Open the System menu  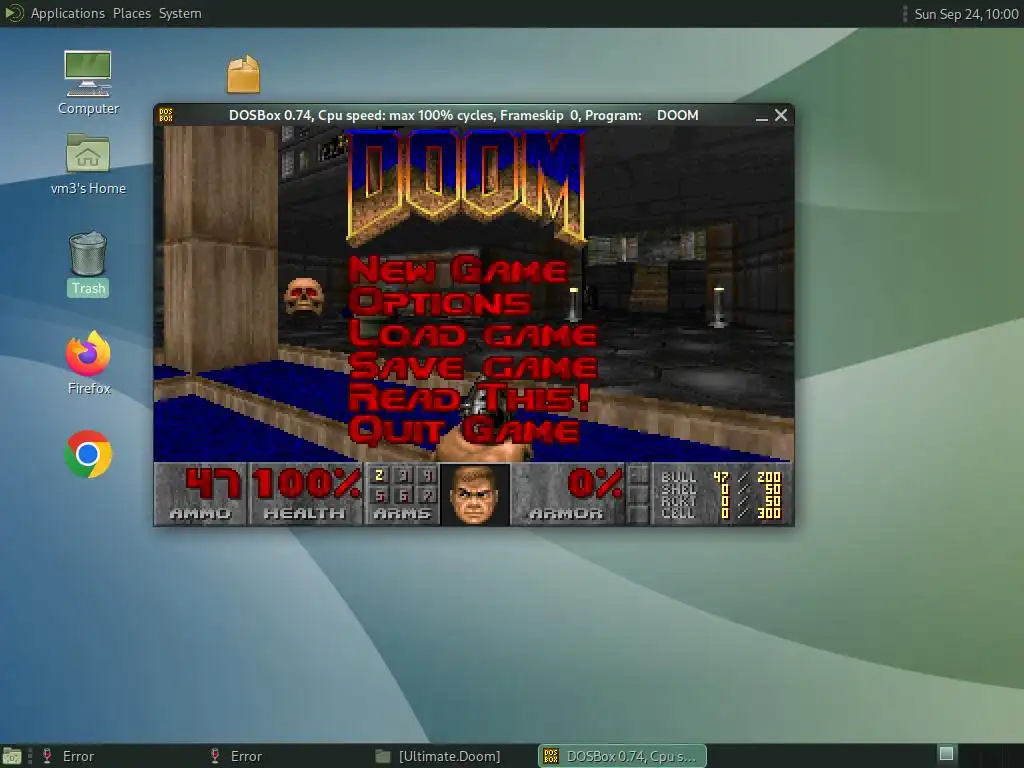pyautogui.click(x=180, y=13)
